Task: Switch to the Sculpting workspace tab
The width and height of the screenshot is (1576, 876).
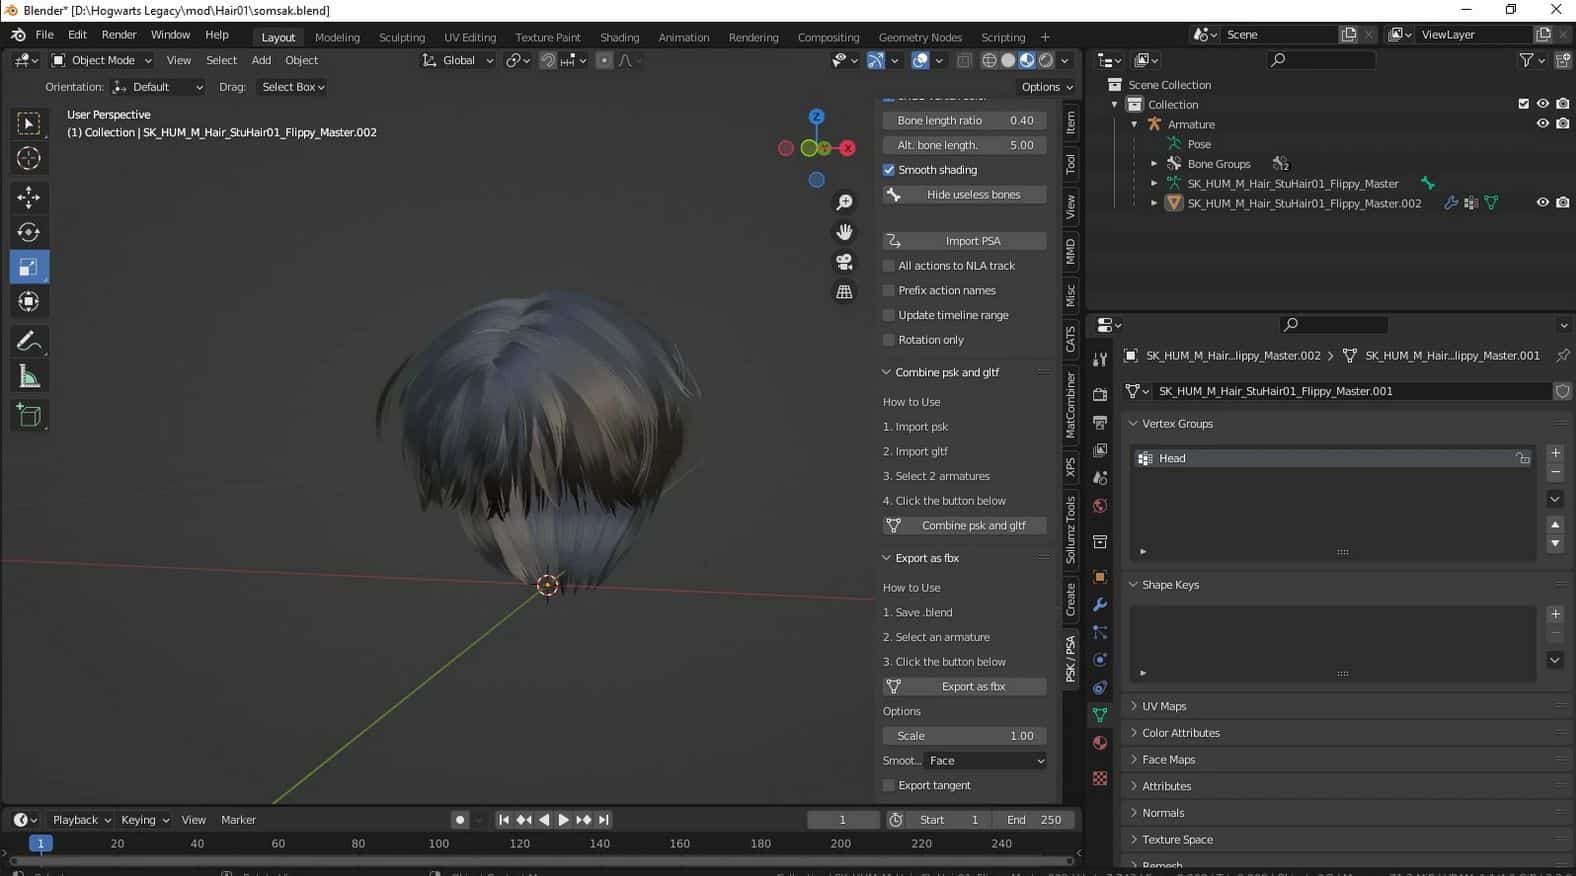Action: tap(402, 37)
